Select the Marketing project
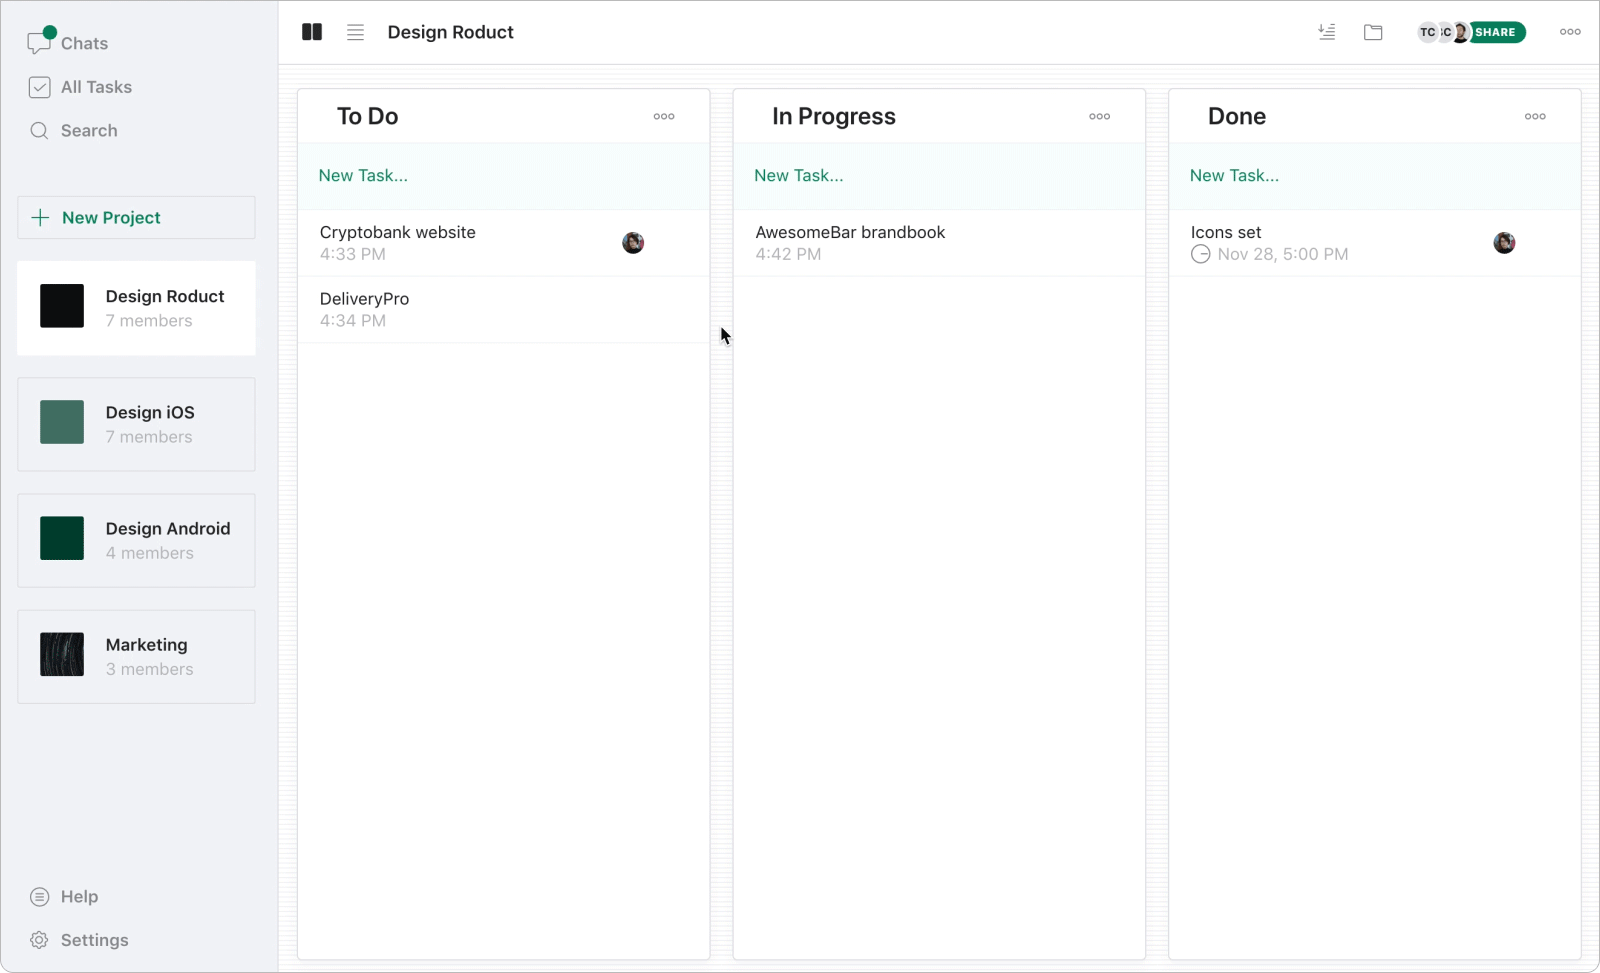This screenshot has height=973, width=1600. tap(136, 657)
